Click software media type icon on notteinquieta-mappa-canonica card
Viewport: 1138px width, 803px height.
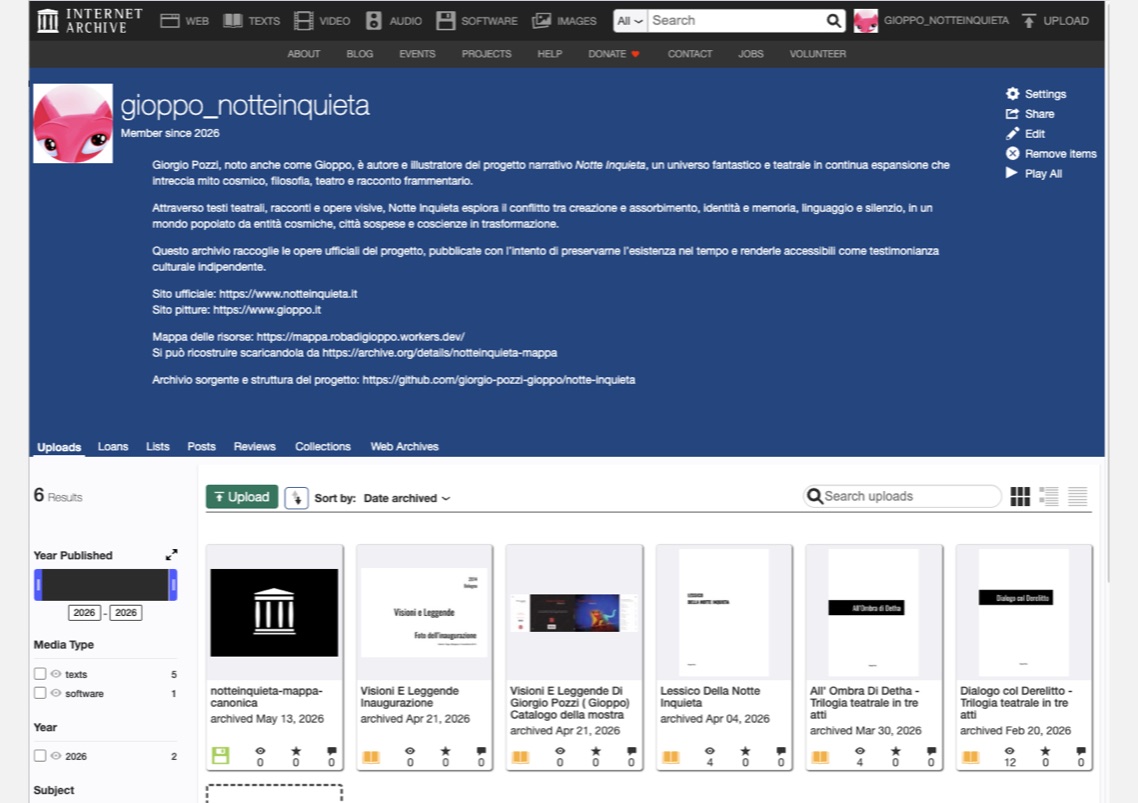(221, 756)
